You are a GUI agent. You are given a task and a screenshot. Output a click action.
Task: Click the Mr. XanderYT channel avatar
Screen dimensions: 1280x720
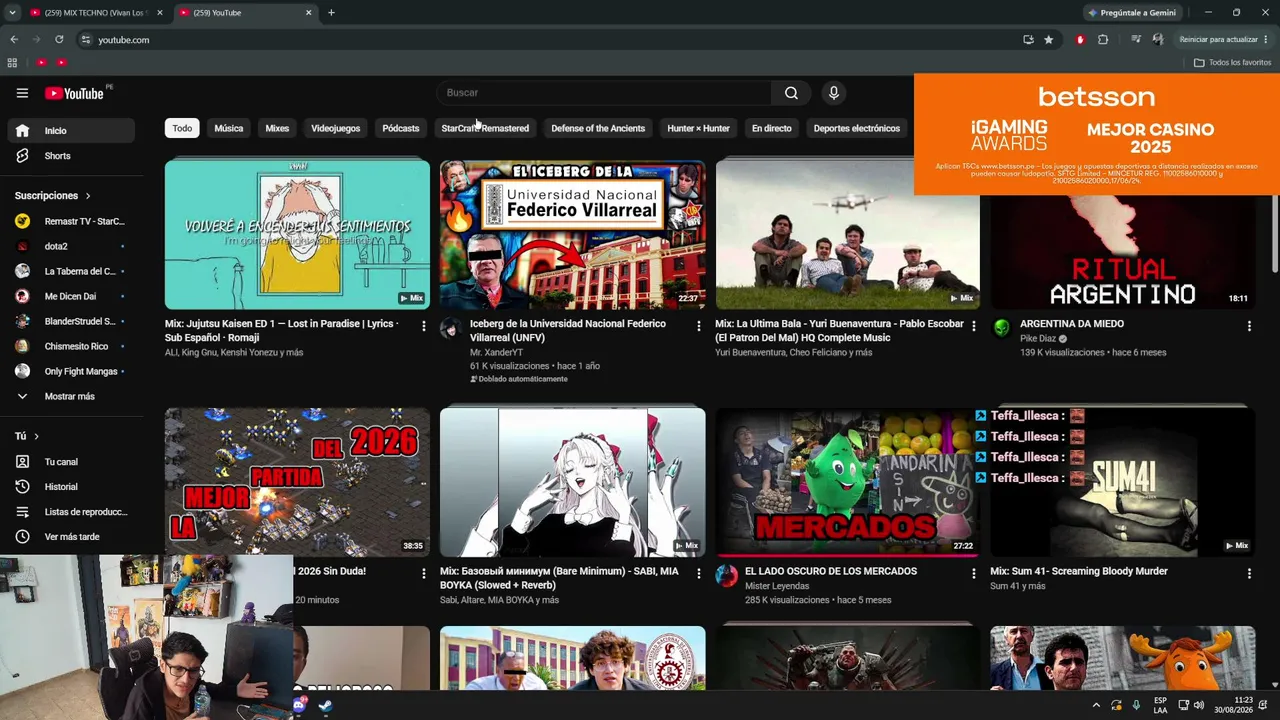[451, 329]
